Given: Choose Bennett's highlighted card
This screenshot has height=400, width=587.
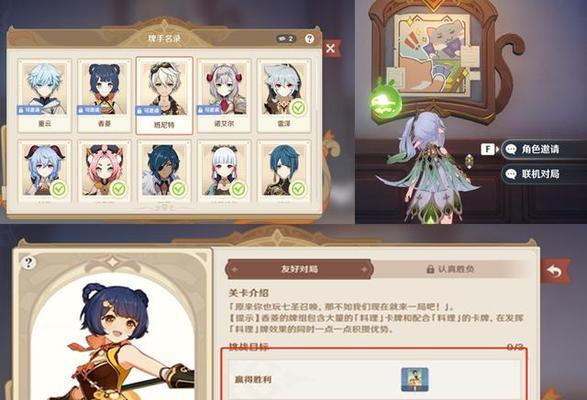Looking at the screenshot, I should 164,96.
